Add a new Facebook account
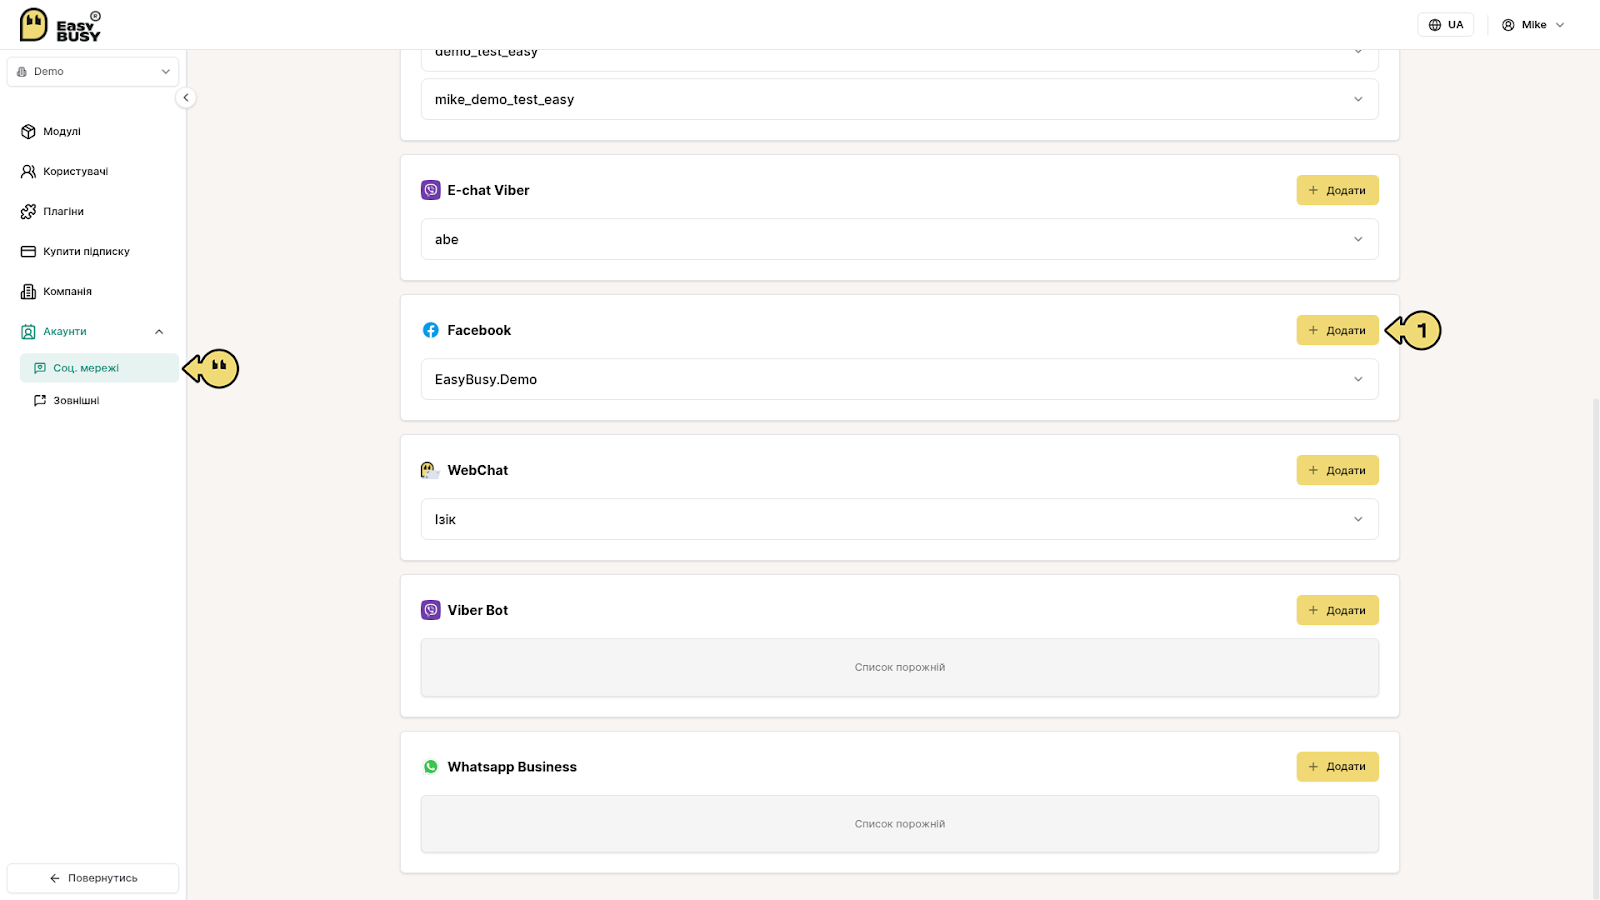 pos(1337,330)
